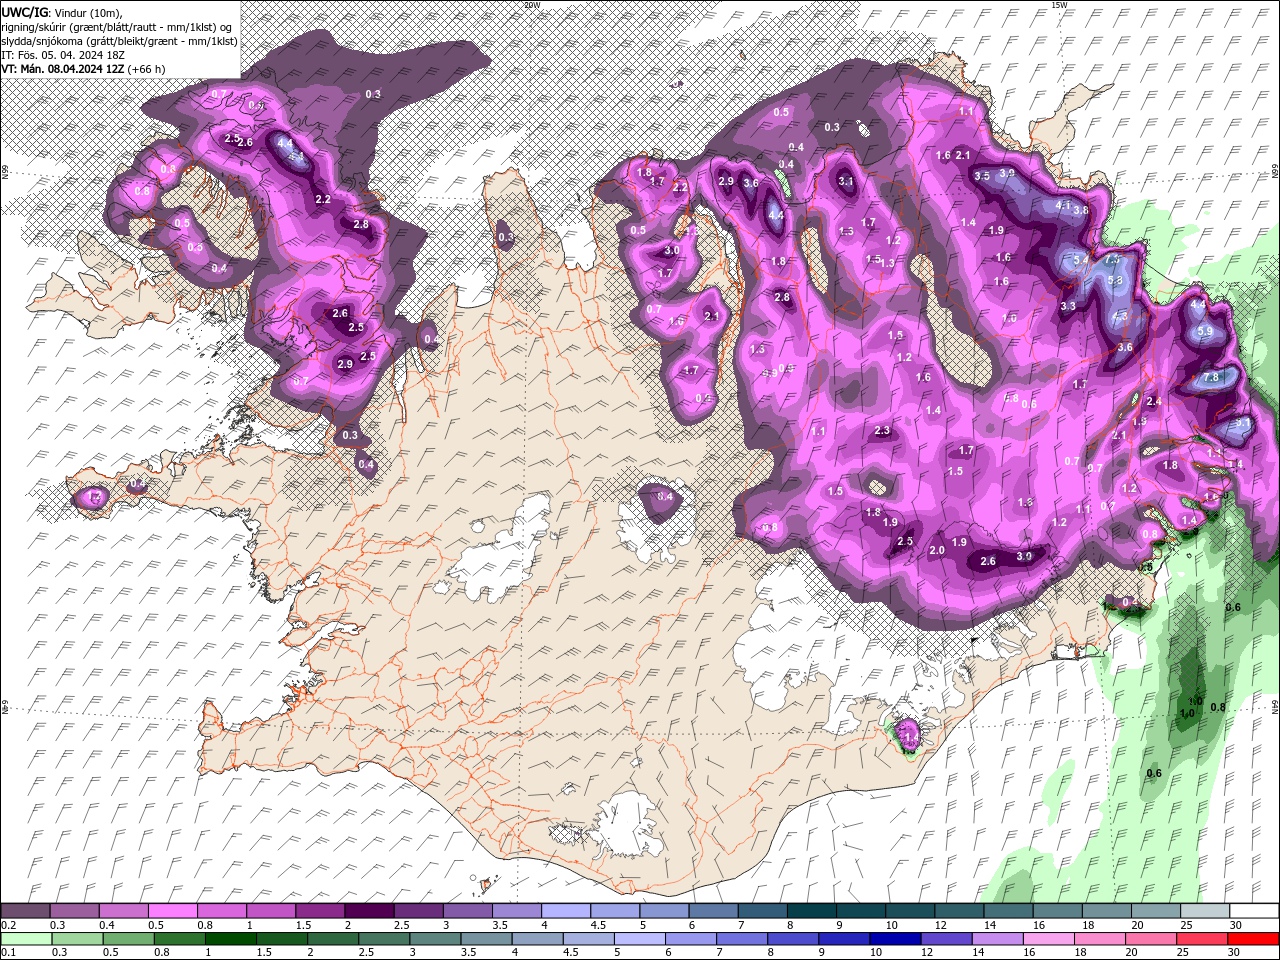Select the dark mauve 0.2 snow legend swatch
1280x960 pixels.
25,911
